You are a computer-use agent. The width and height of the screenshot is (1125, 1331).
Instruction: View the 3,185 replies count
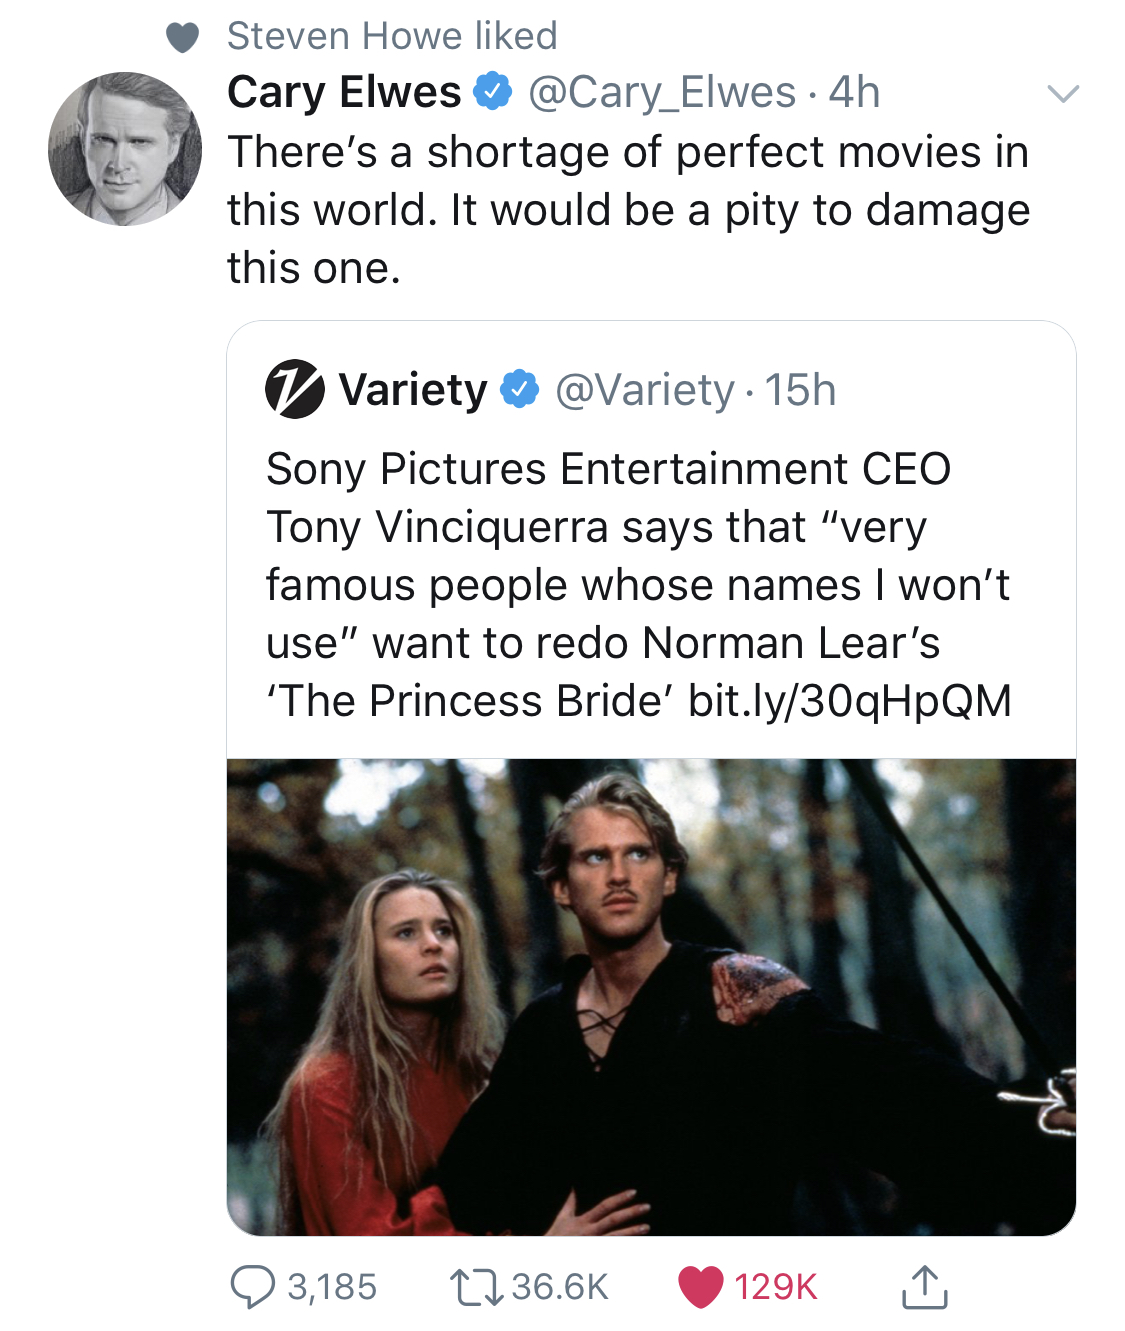332,1287
